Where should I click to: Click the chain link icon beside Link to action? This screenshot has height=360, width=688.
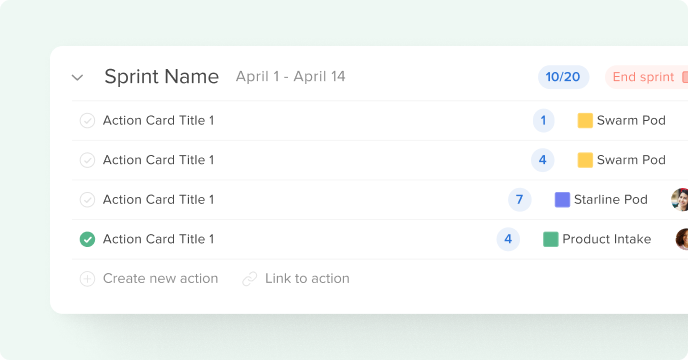point(249,279)
